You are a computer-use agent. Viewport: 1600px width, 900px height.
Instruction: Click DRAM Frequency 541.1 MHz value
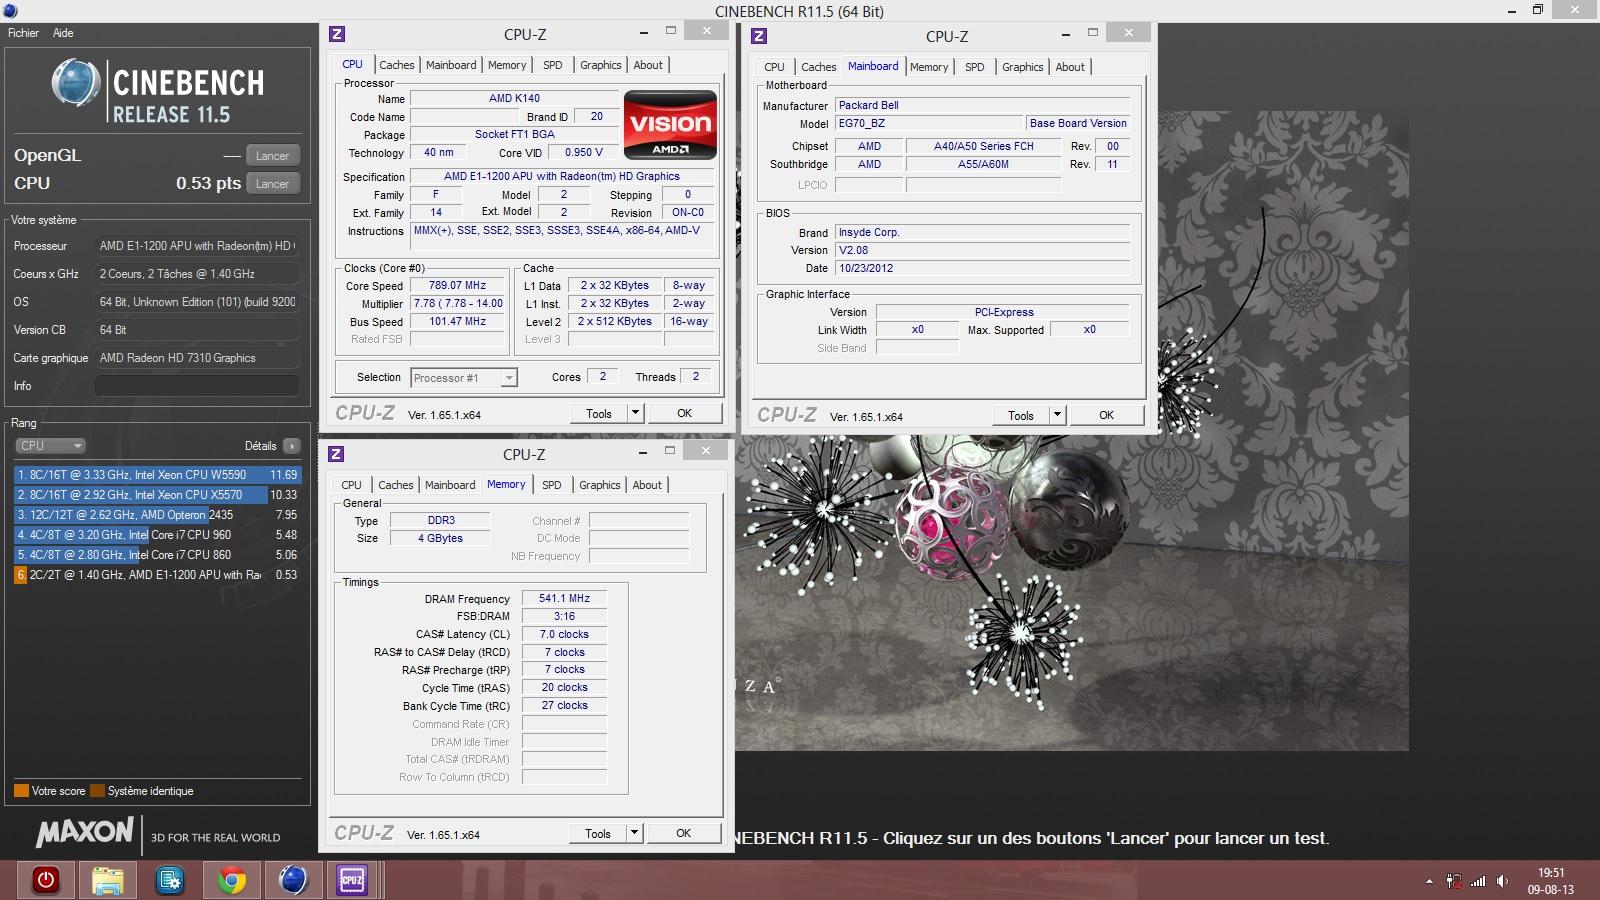click(x=564, y=598)
